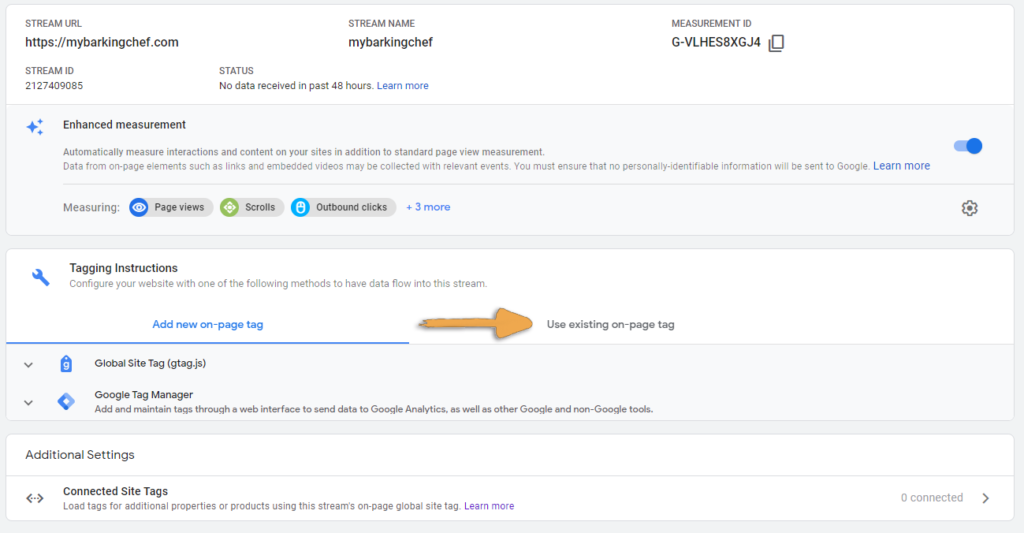Click the Google Tag Manager title
1024x533 pixels.
(144, 395)
